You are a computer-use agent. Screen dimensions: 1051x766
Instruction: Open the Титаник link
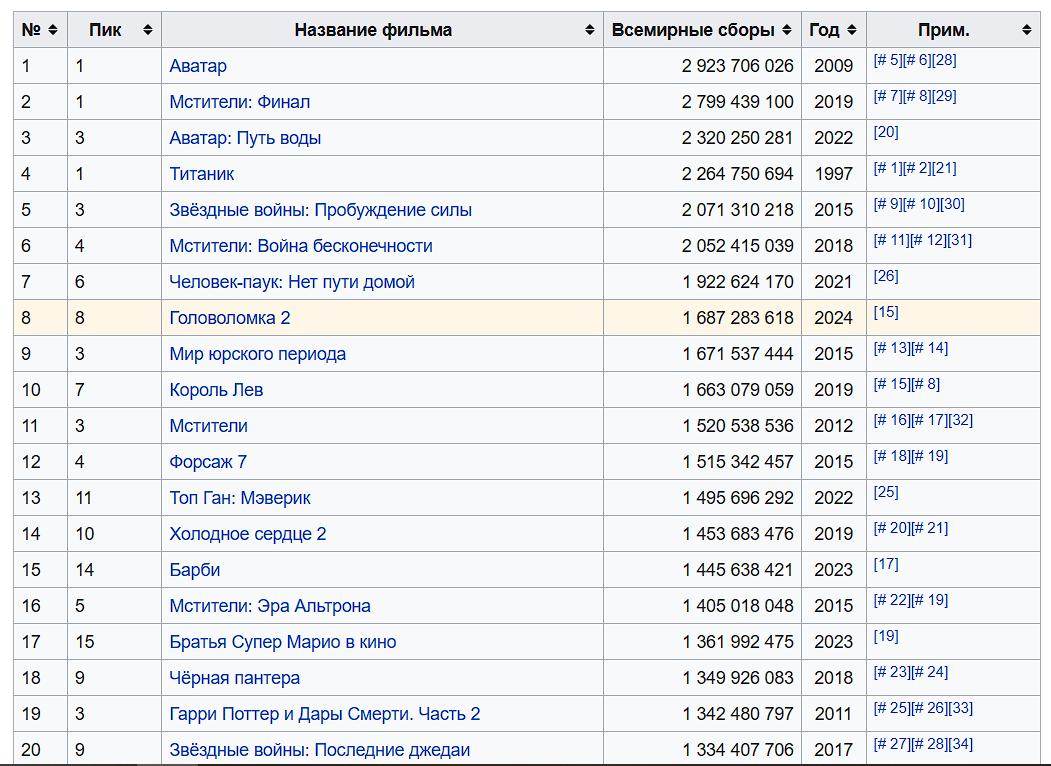[x=201, y=174]
